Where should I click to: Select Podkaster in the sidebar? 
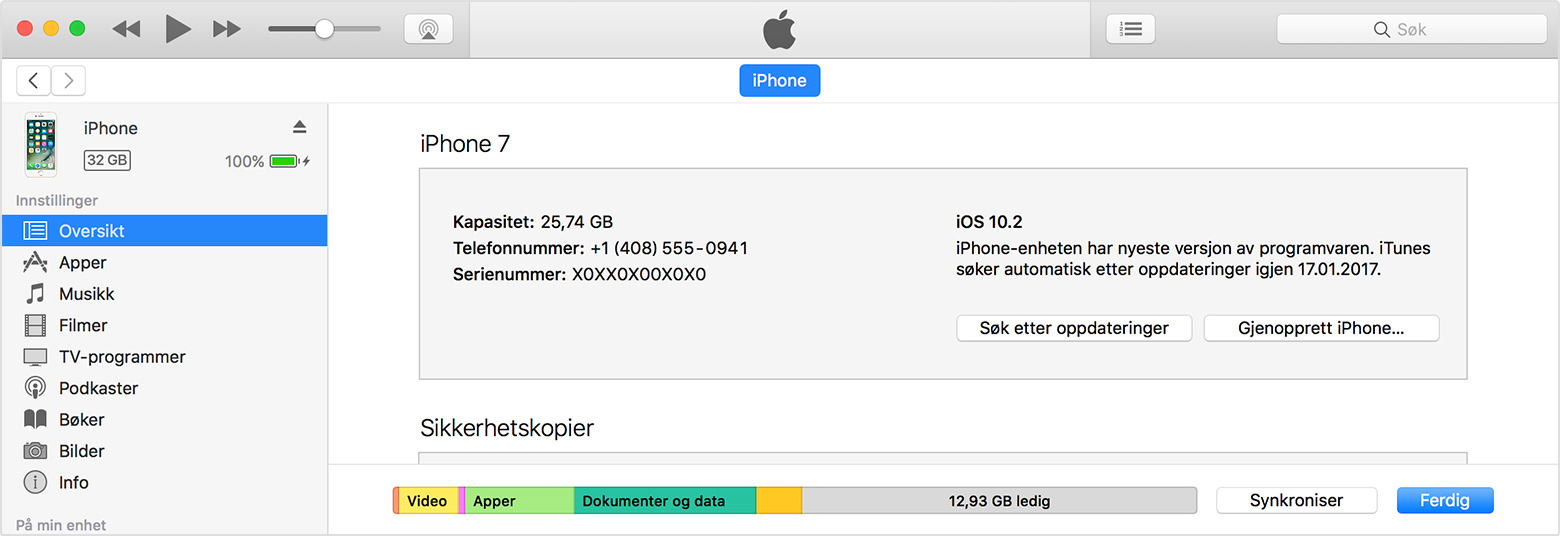click(98, 388)
